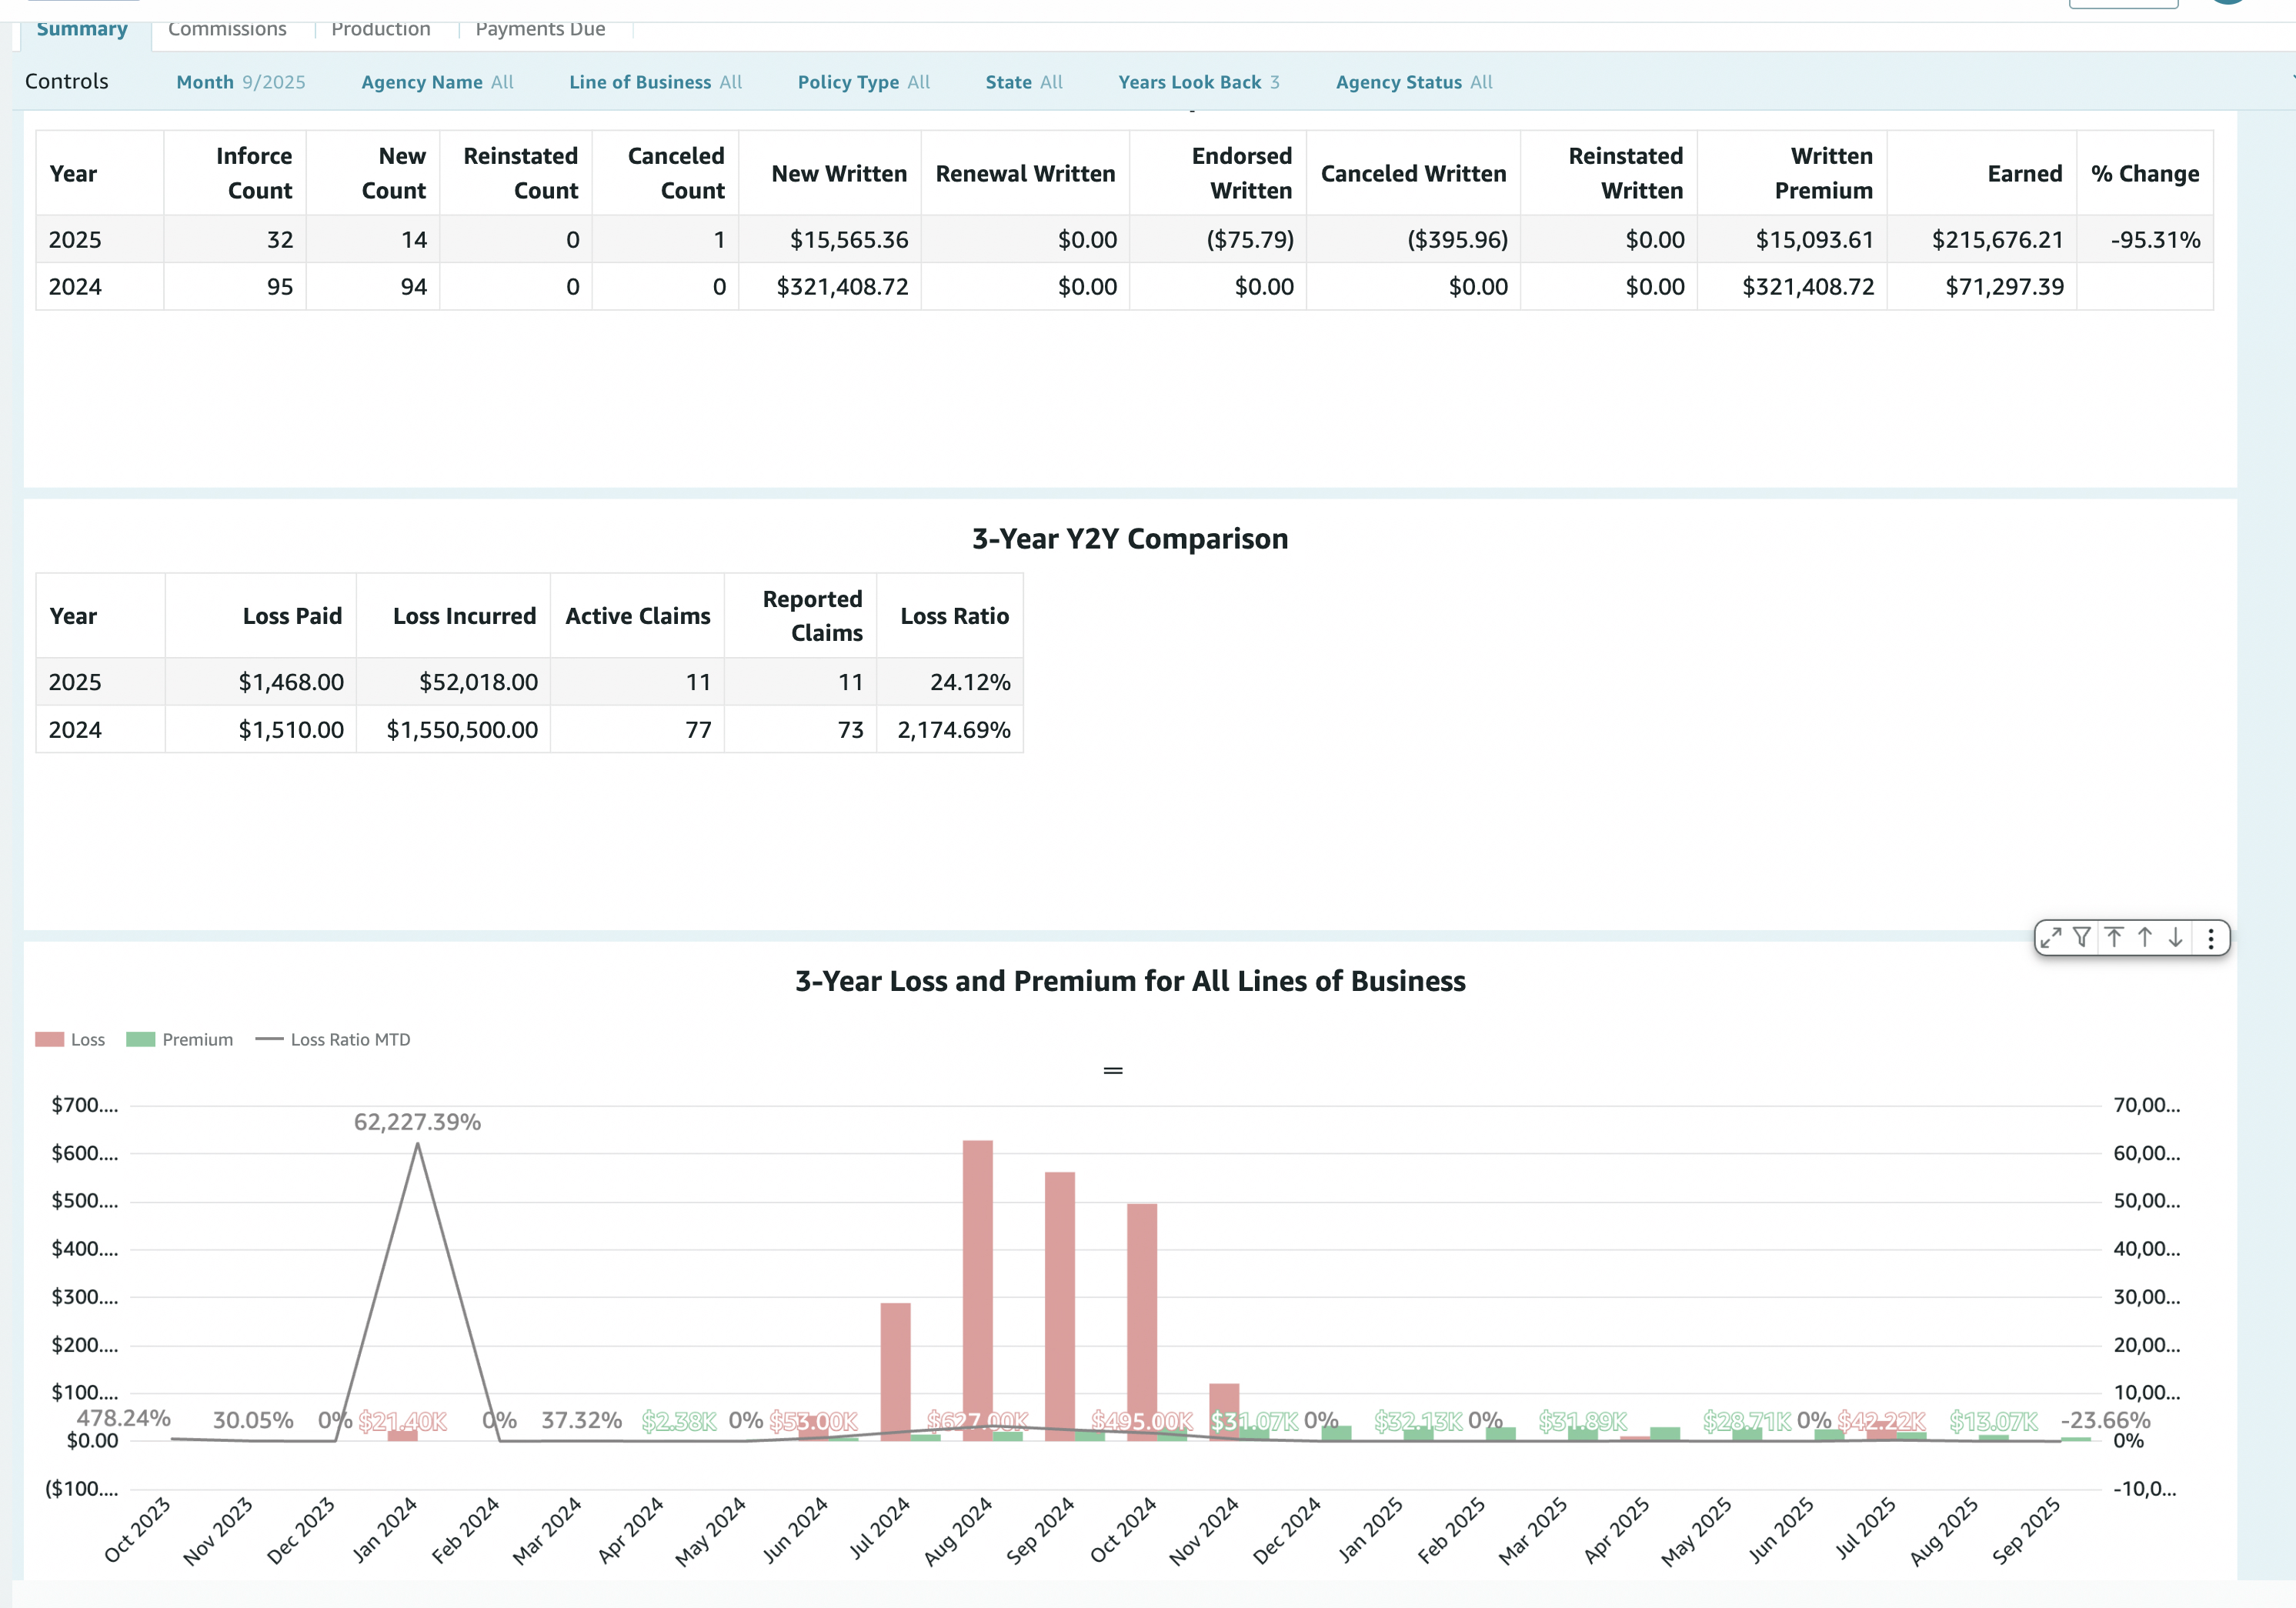Viewport: 2296px width, 1608px height.
Task: Click the chart's double-line drag handle
Action: click(x=1113, y=1070)
